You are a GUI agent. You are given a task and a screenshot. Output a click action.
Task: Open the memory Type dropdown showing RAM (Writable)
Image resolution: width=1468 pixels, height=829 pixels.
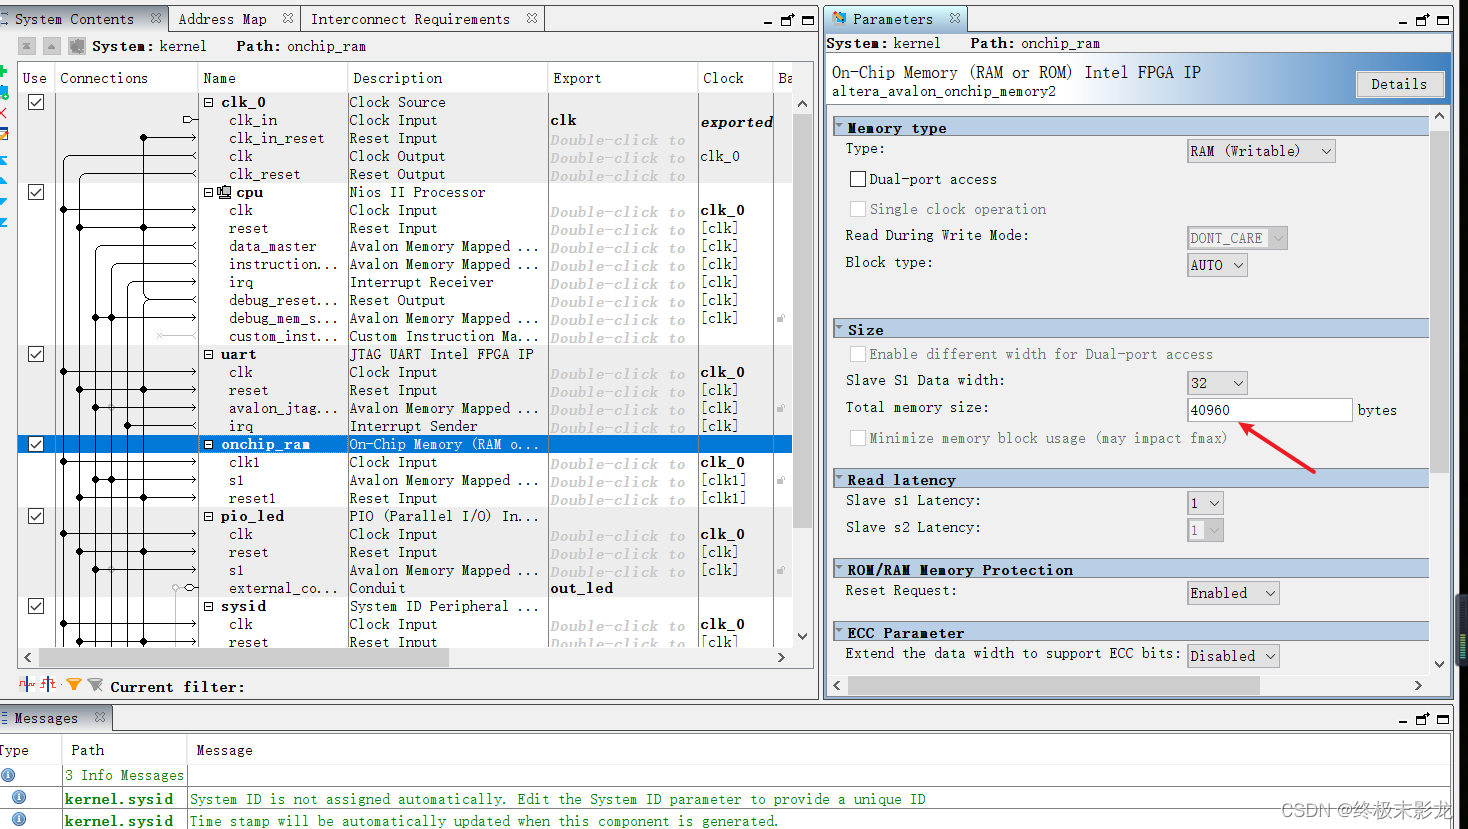[x=1261, y=151]
